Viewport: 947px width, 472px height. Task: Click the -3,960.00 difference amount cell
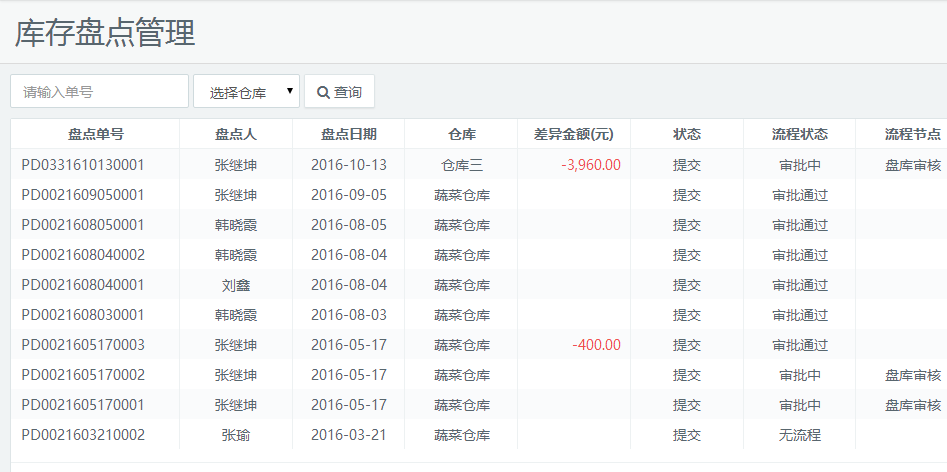(x=591, y=165)
